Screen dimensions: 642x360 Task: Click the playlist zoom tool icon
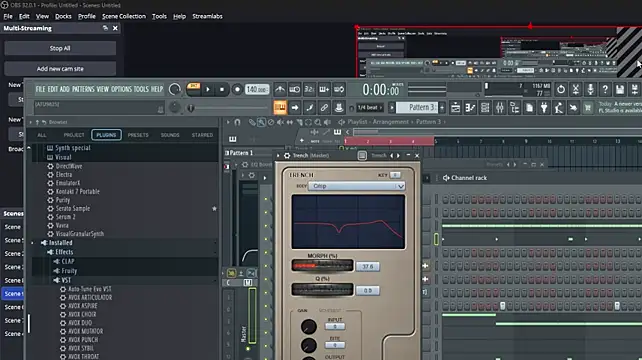pos(318,122)
